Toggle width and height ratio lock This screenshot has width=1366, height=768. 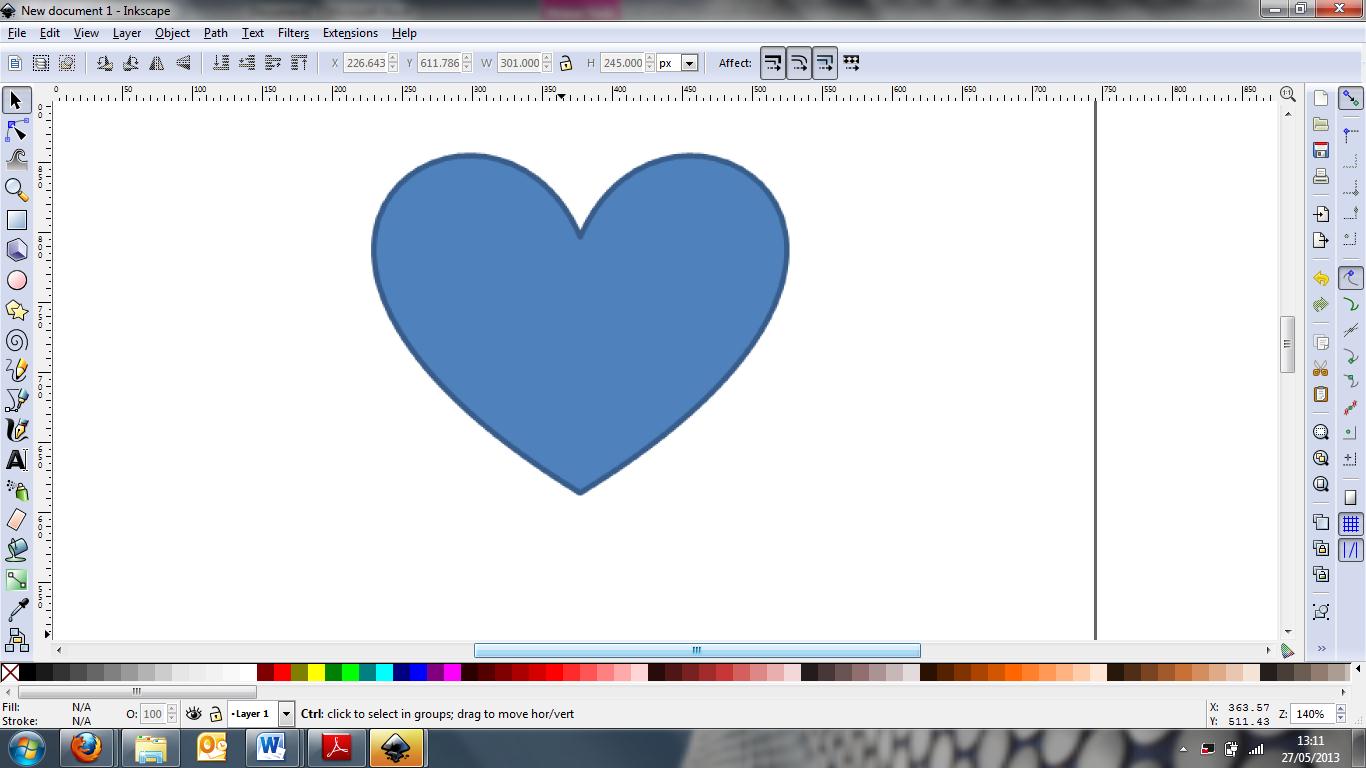(566, 63)
